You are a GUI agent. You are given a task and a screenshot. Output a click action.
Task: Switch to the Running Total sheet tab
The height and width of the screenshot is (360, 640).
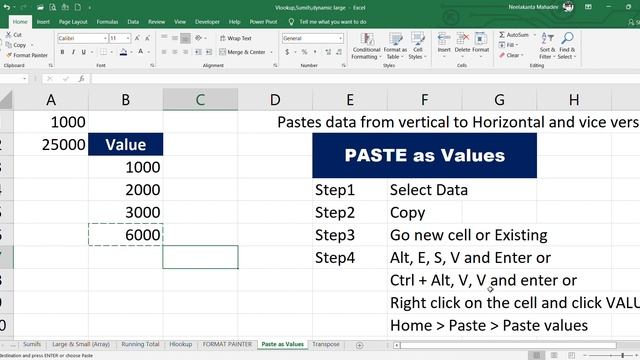[140, 344]
